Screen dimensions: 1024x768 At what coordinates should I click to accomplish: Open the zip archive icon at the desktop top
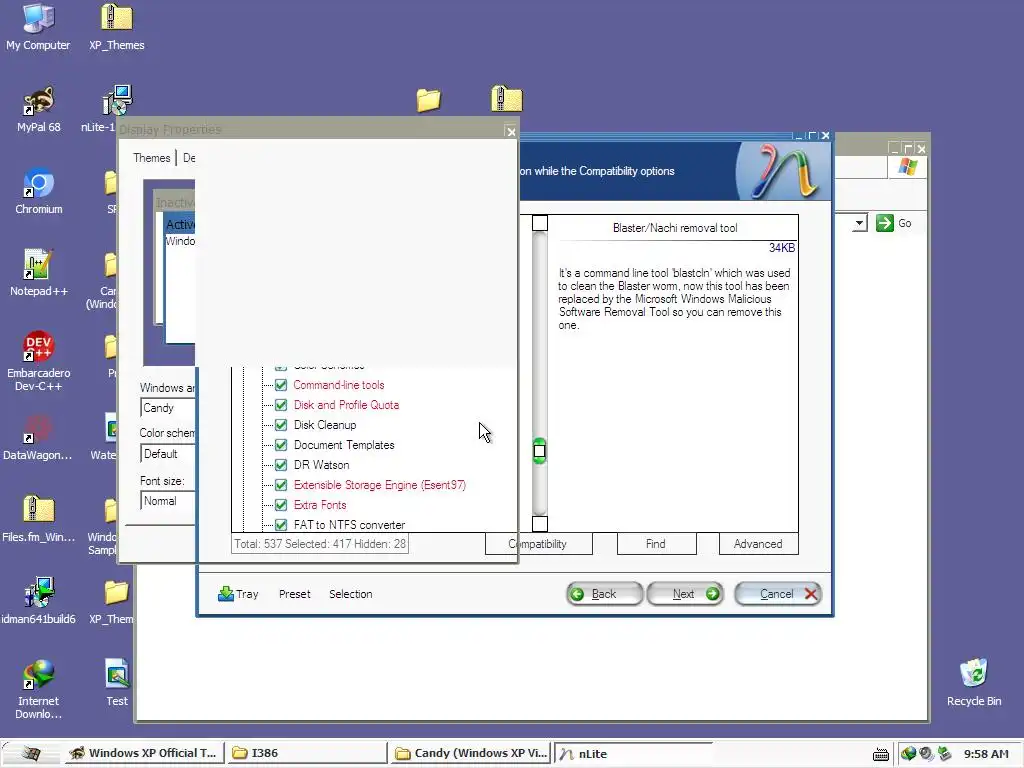pyautogui.click(x=507, y=99)
